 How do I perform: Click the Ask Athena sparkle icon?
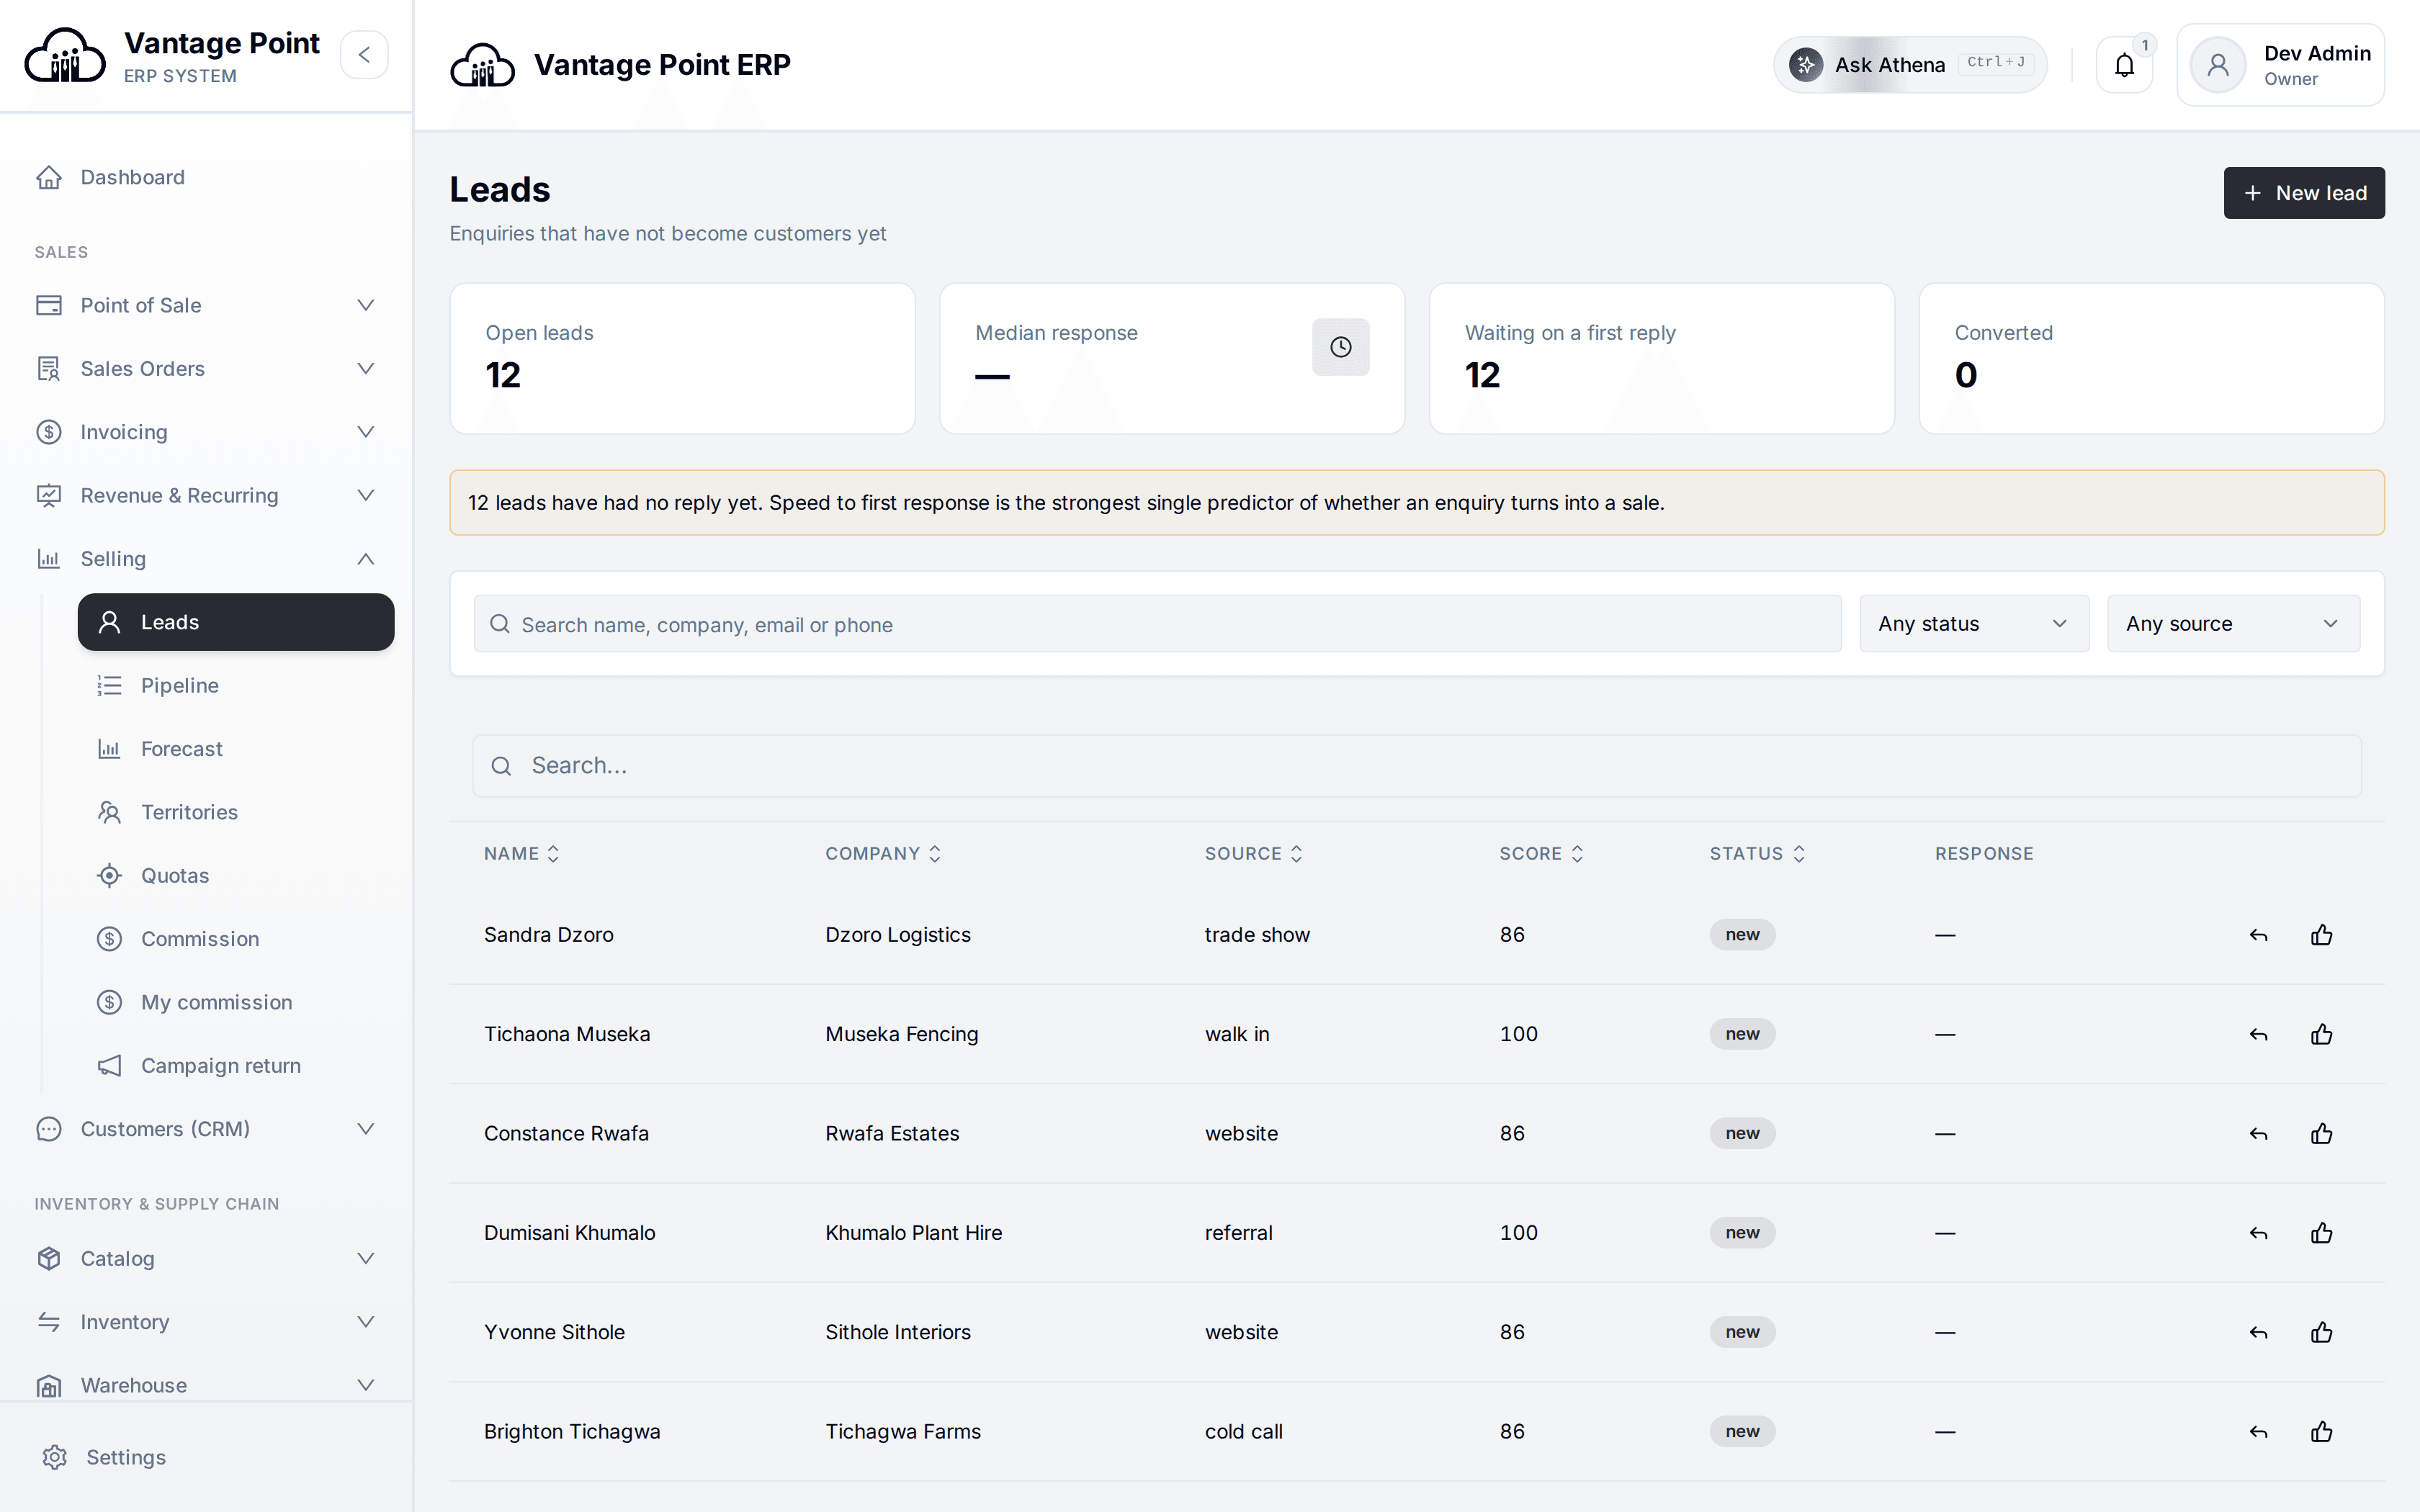click(1805, 65)
